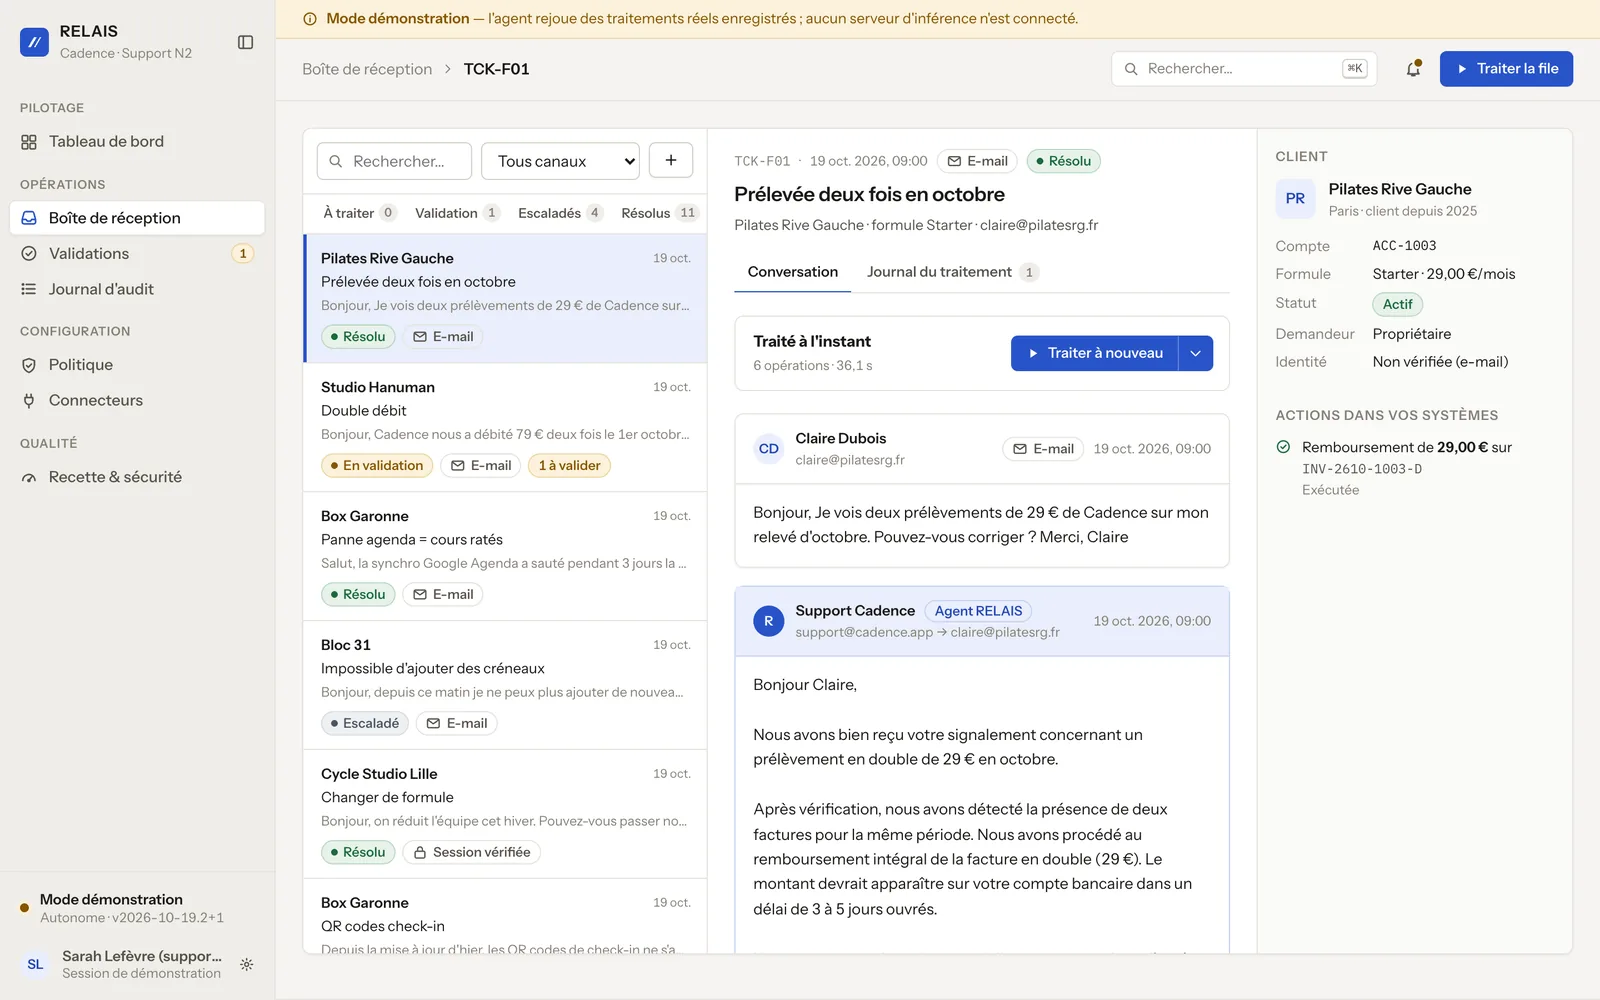Click the Support Cadence R avatar
The image size is (1600, 1000).
768,621
